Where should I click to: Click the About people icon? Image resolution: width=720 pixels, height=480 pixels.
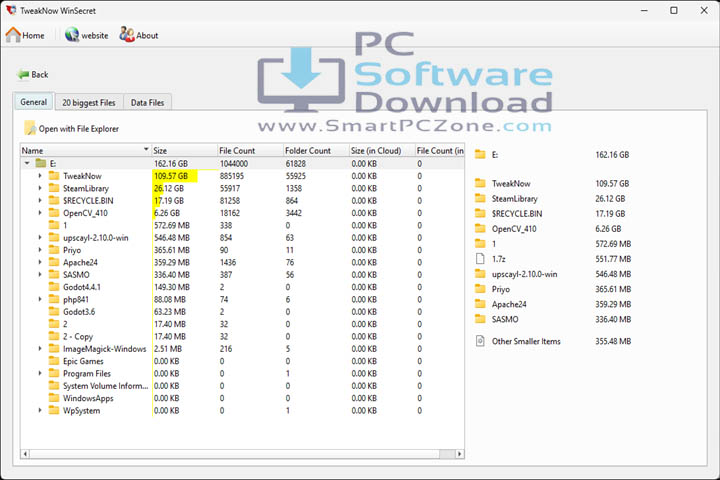point(127,34)
